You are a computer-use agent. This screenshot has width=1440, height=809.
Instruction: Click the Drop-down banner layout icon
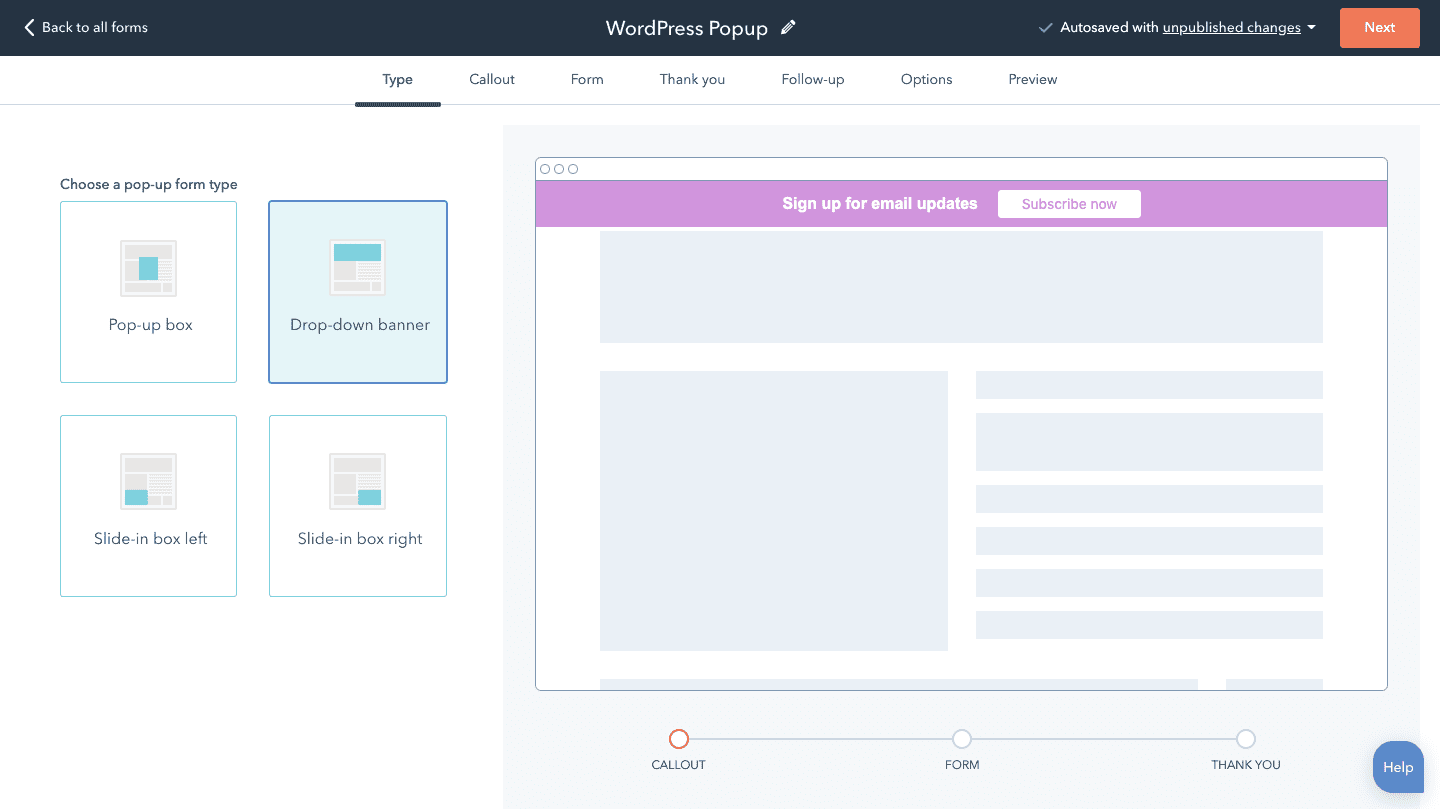358,268
